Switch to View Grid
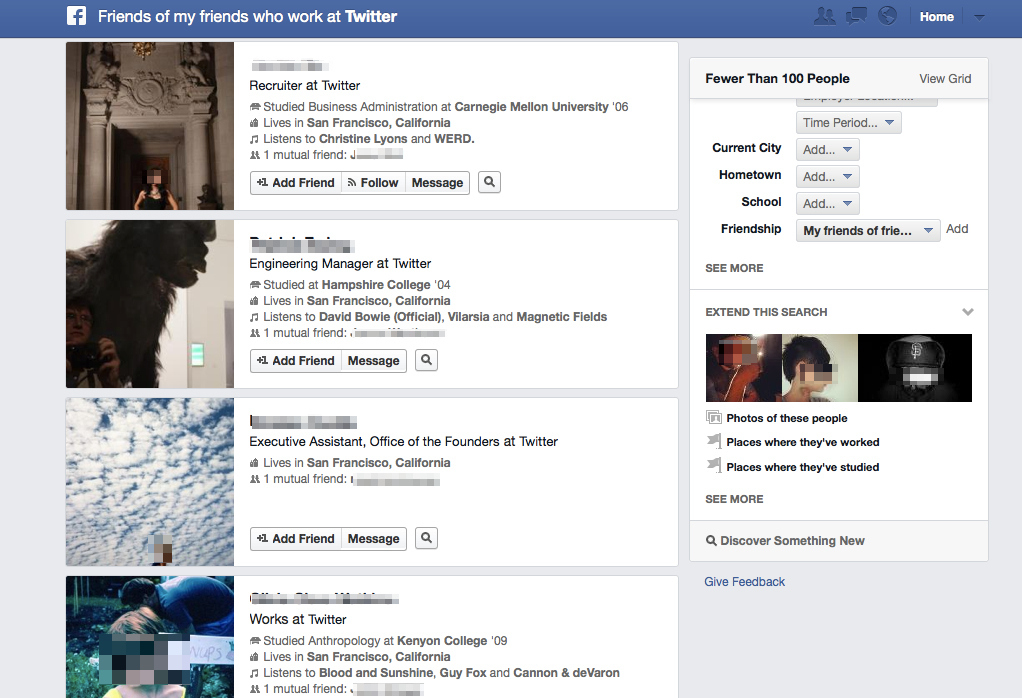This screenshot has height=698, width=1022. point(945,79)
